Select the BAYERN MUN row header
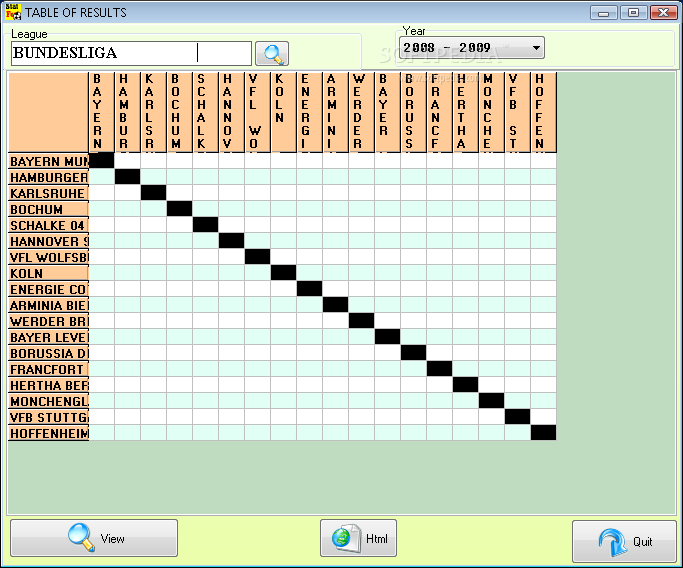 48,161
